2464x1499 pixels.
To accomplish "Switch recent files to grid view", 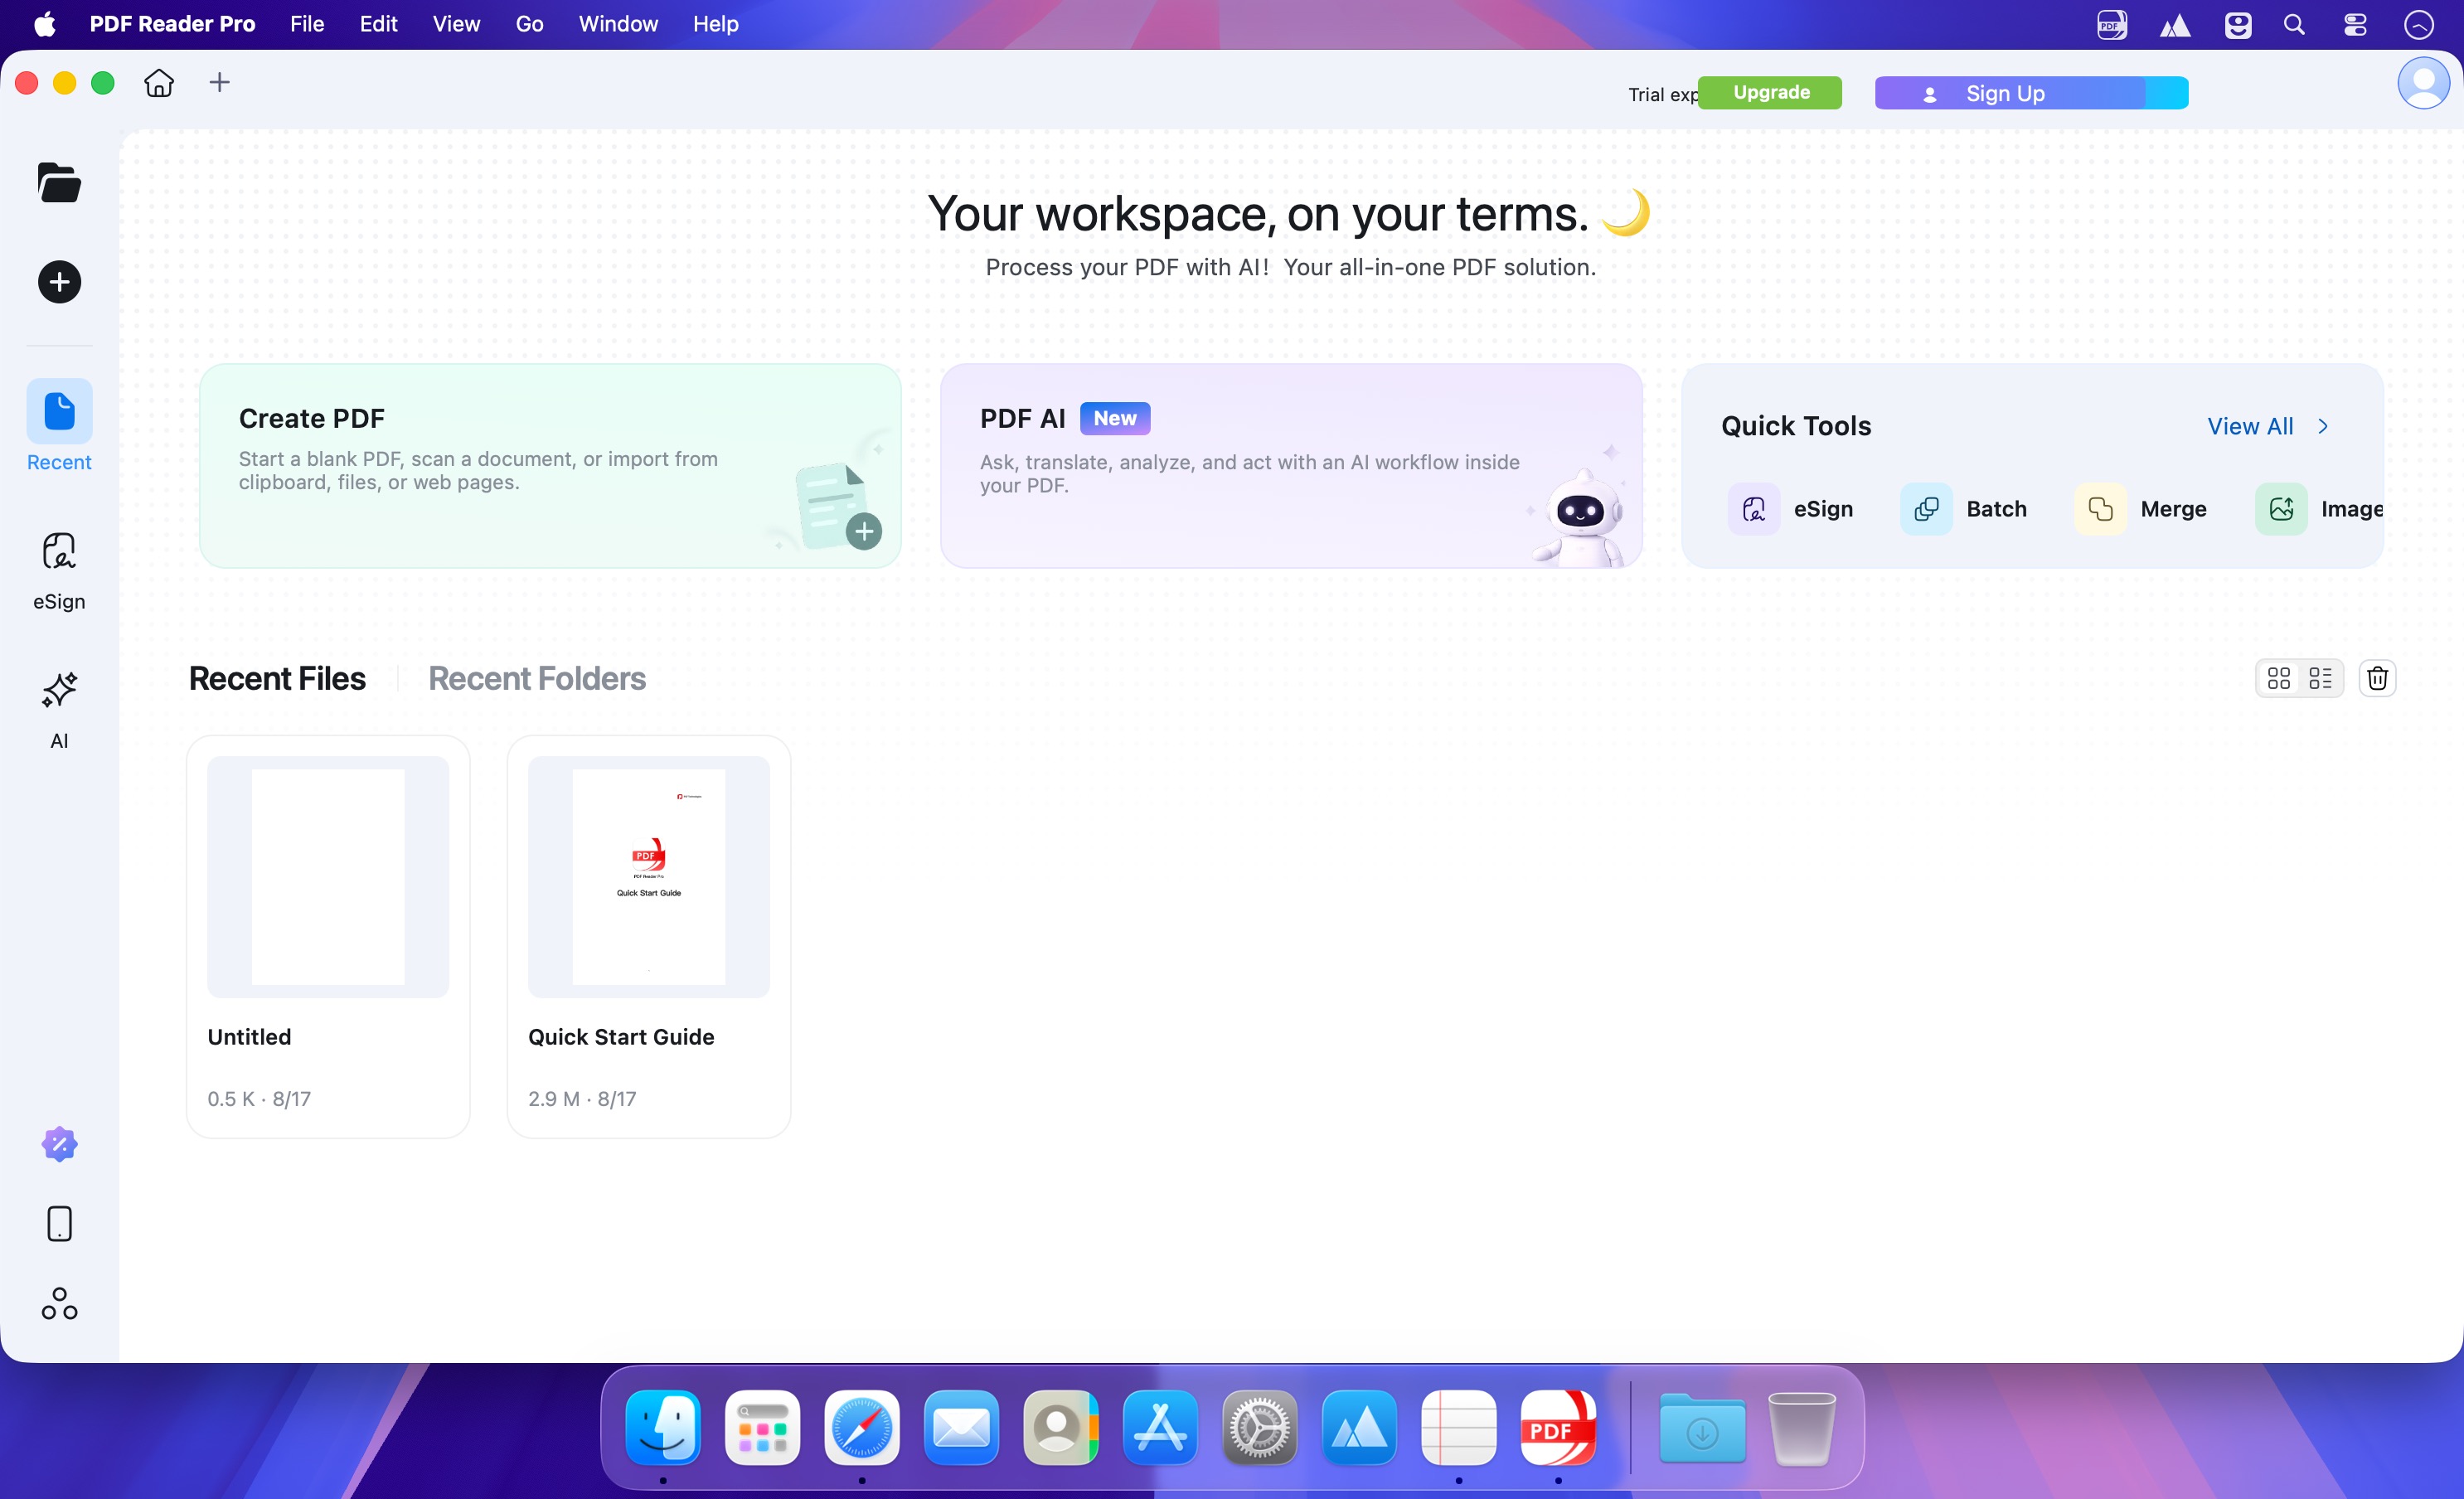I will (2279, 678).
